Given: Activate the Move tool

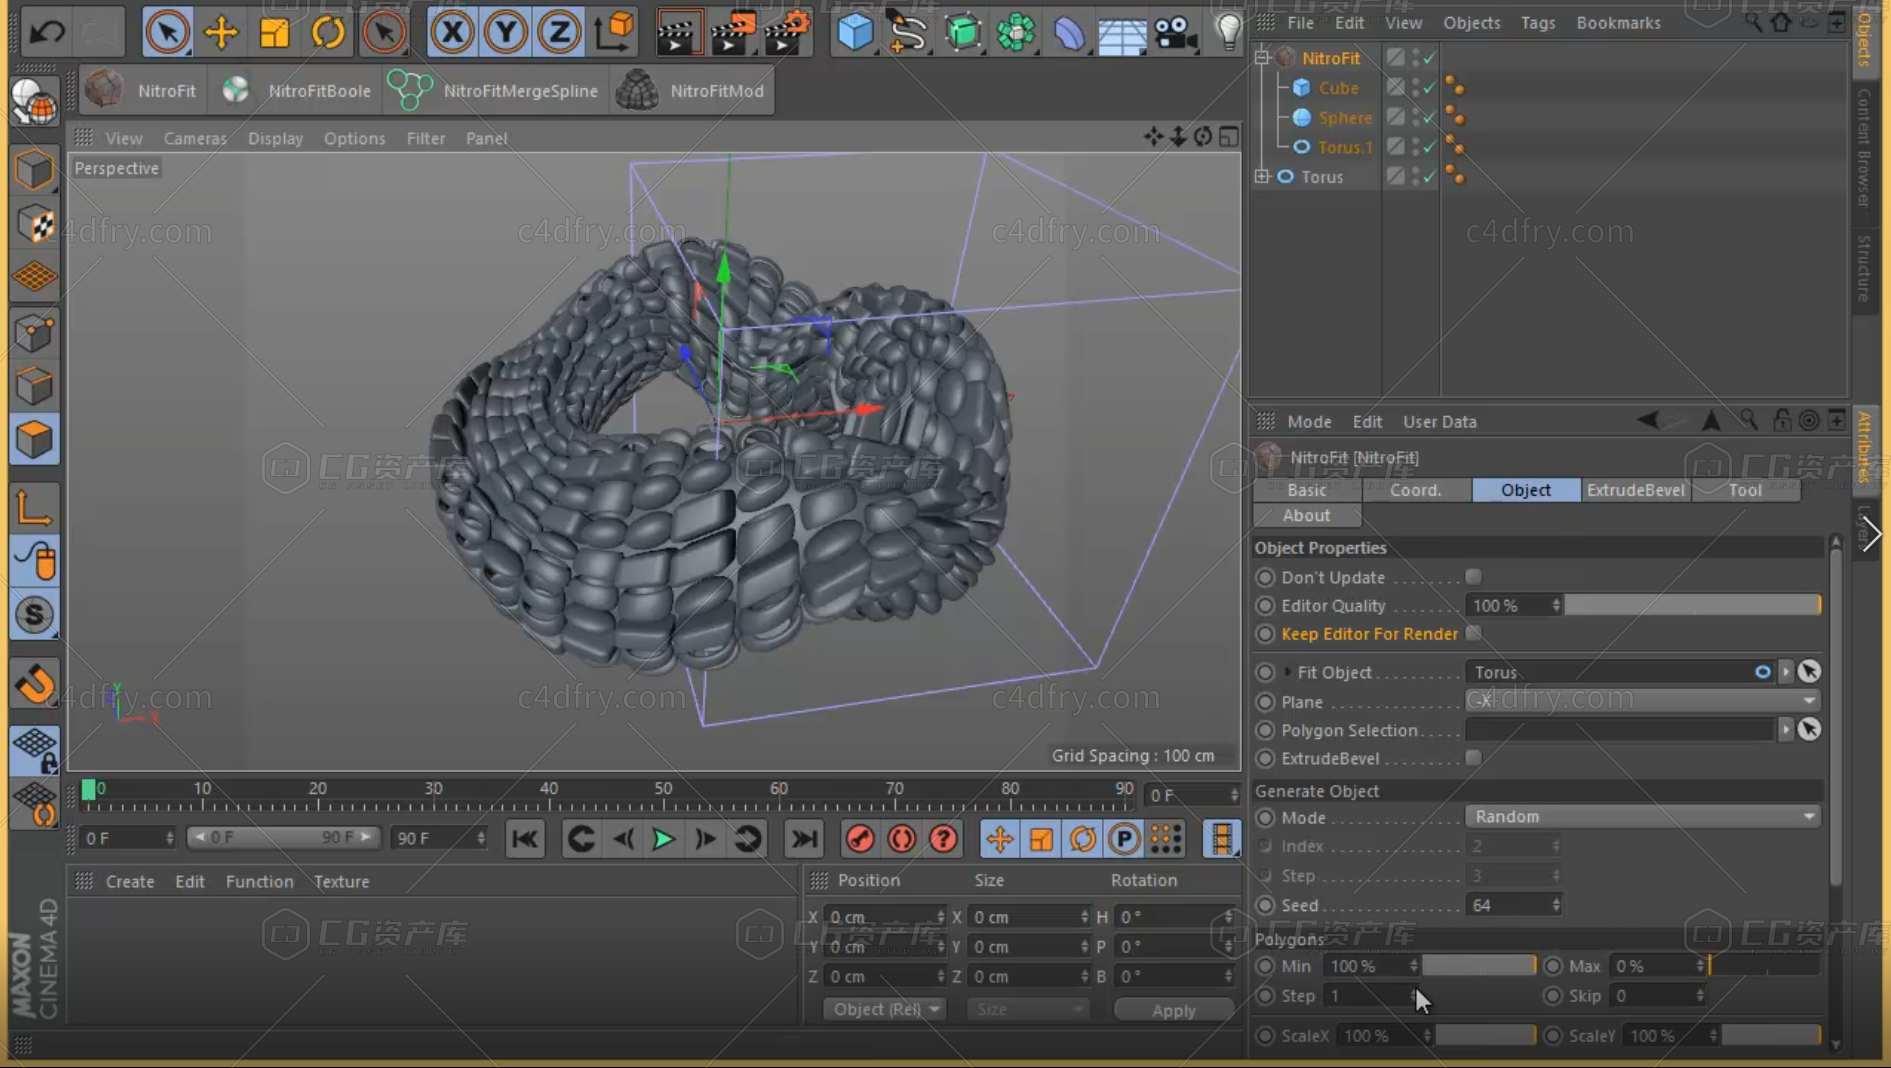Looking at the screenshot, I should (x=221, y=32).
